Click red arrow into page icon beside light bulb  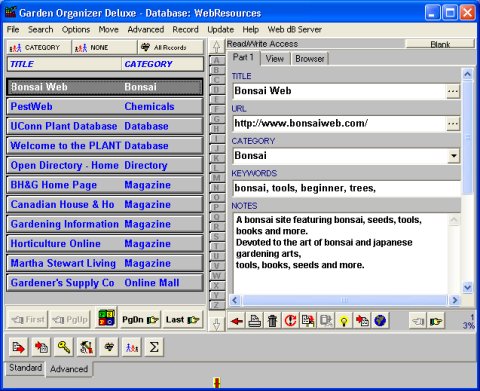point(362,321)
